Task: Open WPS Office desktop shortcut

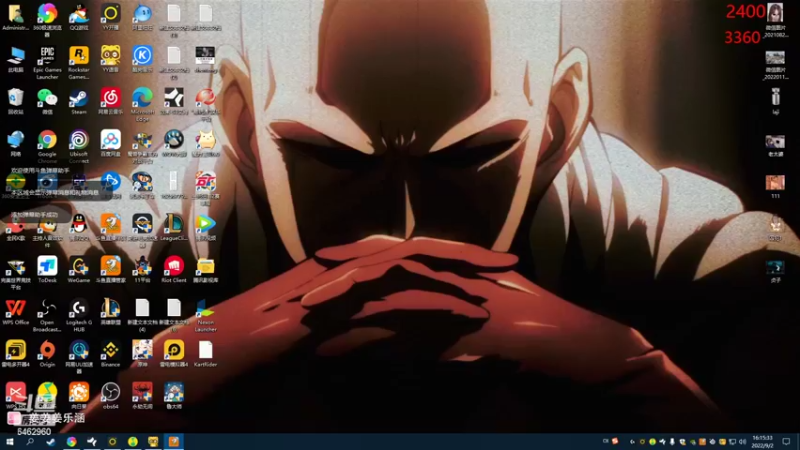Action: pos(15,311)
